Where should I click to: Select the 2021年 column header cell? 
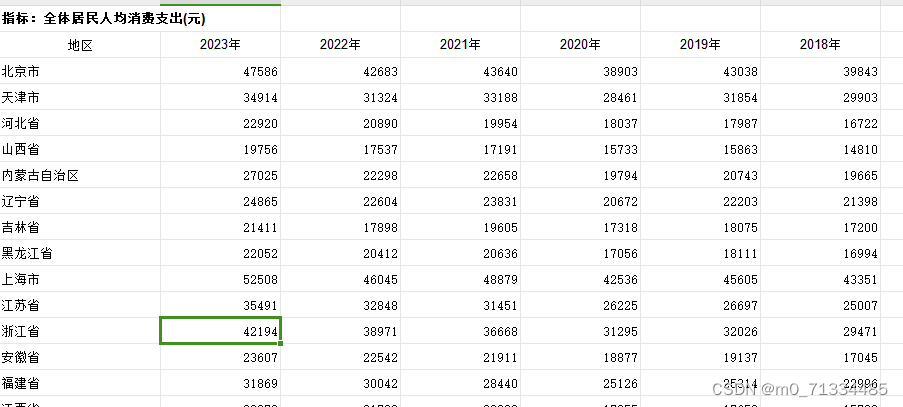(461, 44)
